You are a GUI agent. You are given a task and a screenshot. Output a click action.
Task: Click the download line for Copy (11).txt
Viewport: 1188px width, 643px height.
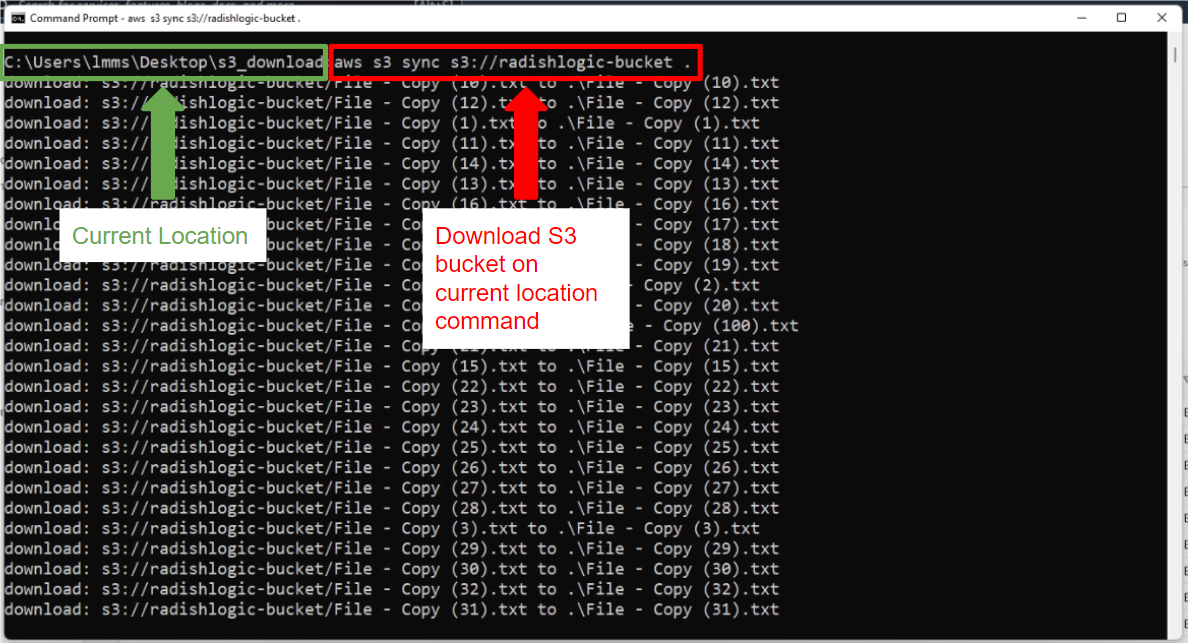pyautogui.click(x=392, y=144)
